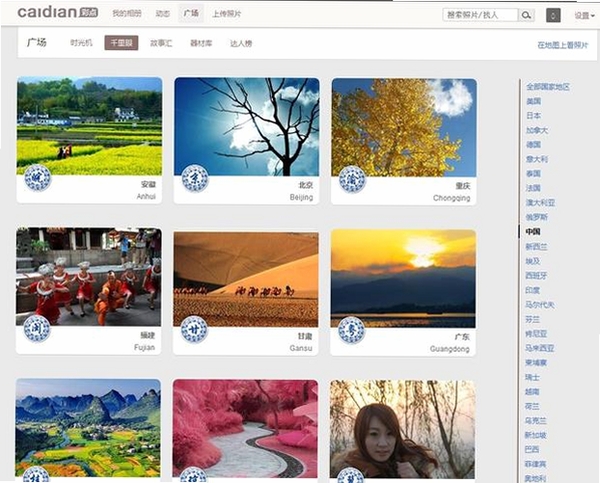This screenshot has width=600, height=483.
Task: Open the Anhui rapeseed field photo
Action: click(x=89, y=126)
